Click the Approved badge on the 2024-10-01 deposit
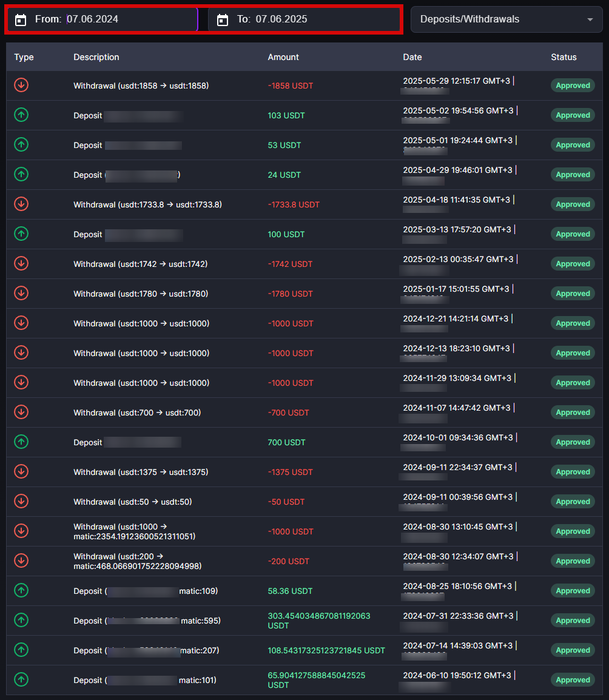The width and height of the screenshot is (609, 700). tap(573, 442)
